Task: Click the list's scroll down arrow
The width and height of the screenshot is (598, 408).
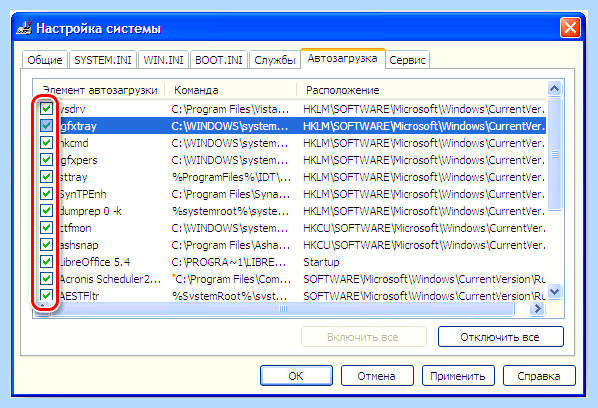Action: (x=555, y=292)
